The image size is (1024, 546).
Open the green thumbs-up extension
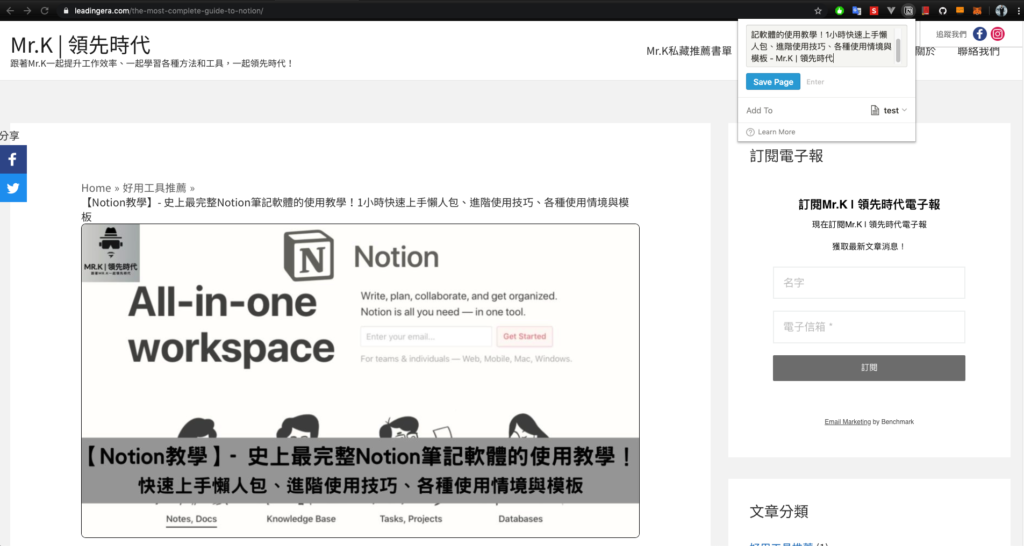click(839, 10)
